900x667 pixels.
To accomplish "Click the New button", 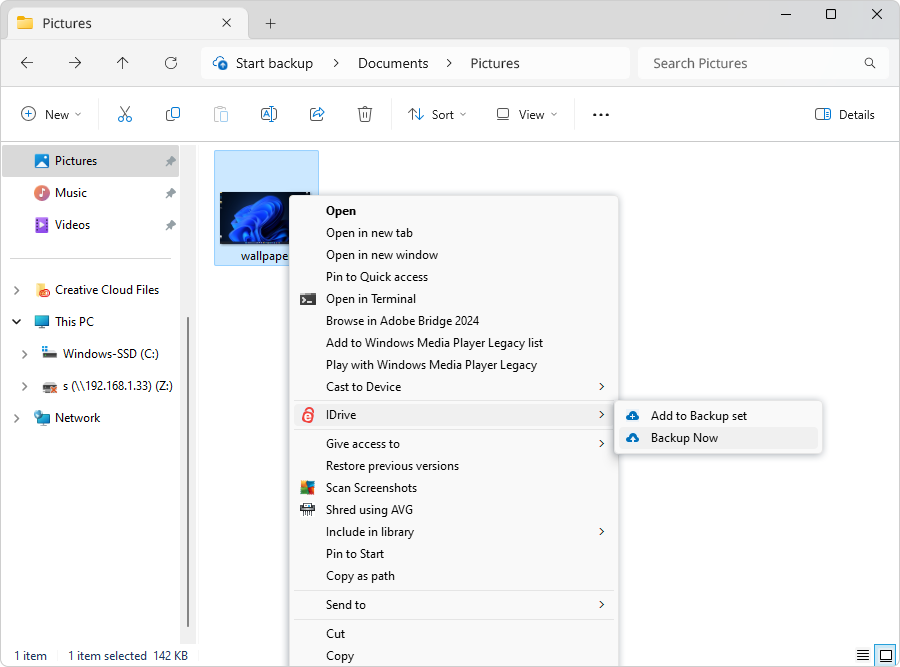I will 52,115.
